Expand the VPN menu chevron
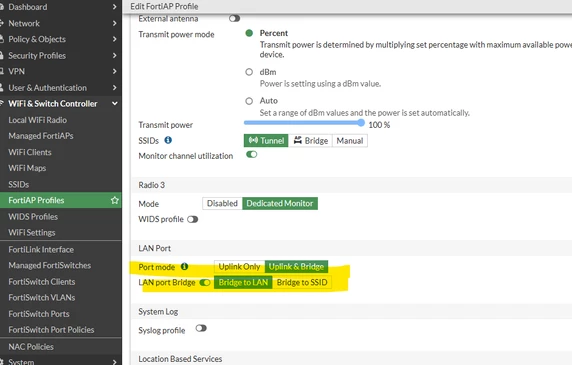 coord(115,71)
